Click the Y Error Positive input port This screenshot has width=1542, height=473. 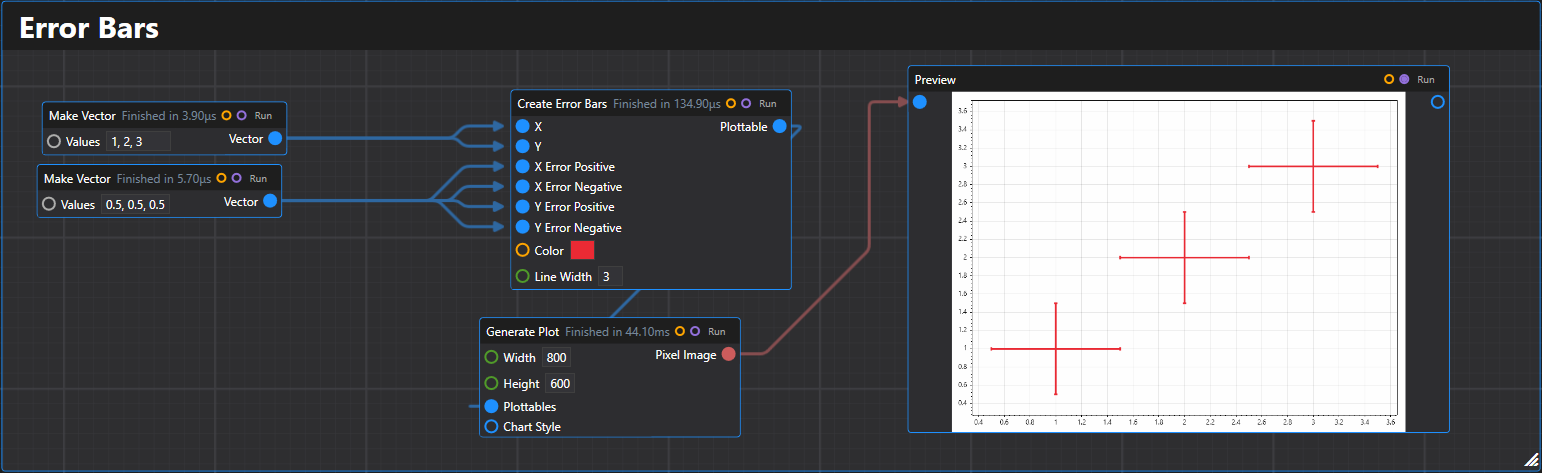(x=522, y=207)
